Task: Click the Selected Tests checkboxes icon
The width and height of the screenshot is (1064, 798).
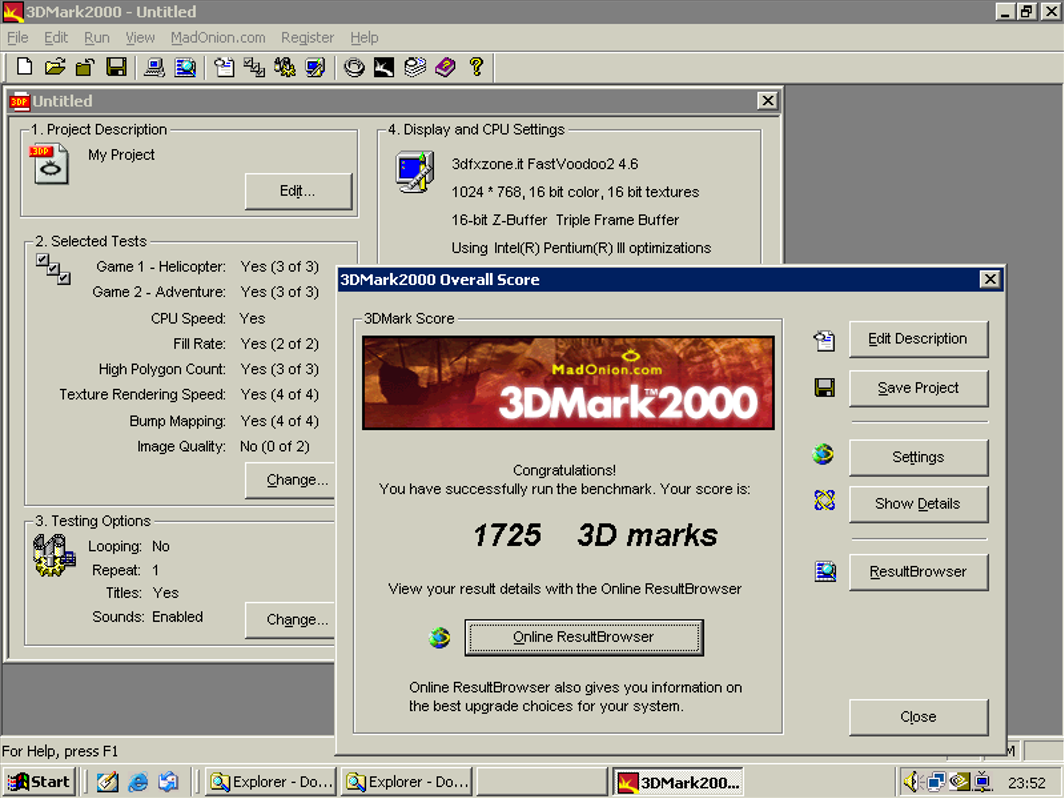Action: coord(53,269)
